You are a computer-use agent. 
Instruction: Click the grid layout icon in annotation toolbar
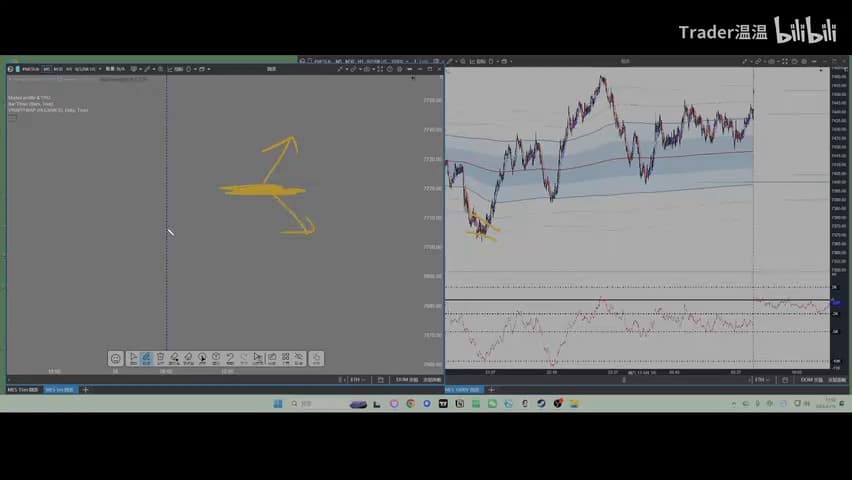(x=285, y=358)
